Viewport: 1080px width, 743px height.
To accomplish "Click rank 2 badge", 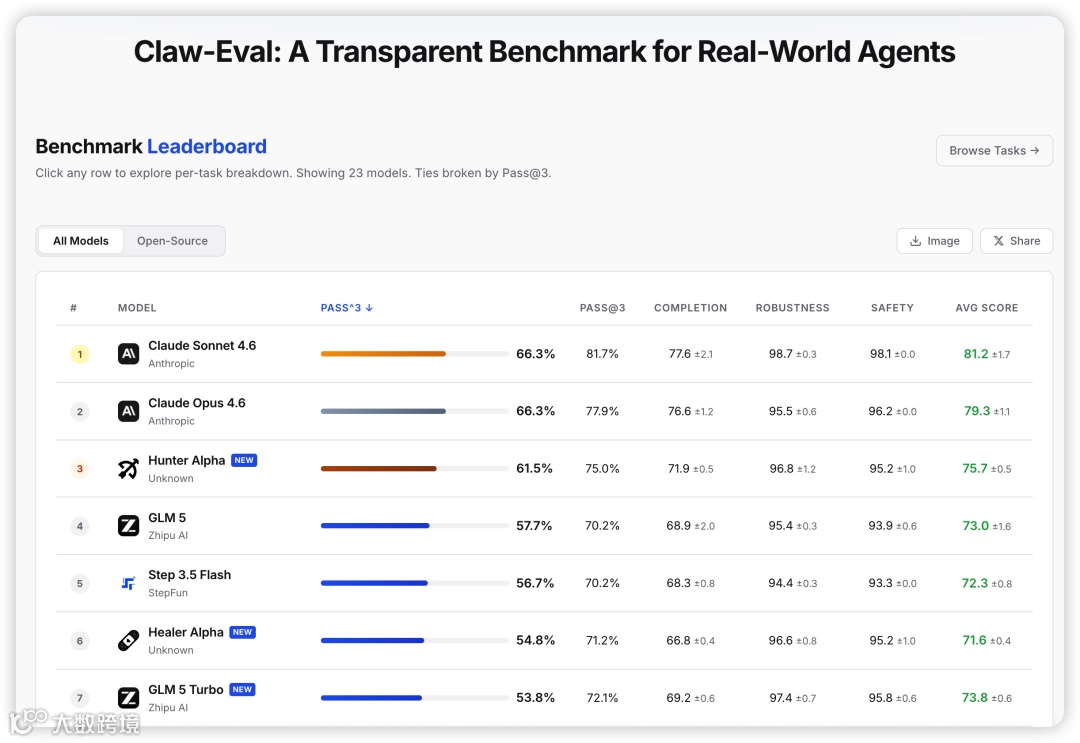I will 80,411.
